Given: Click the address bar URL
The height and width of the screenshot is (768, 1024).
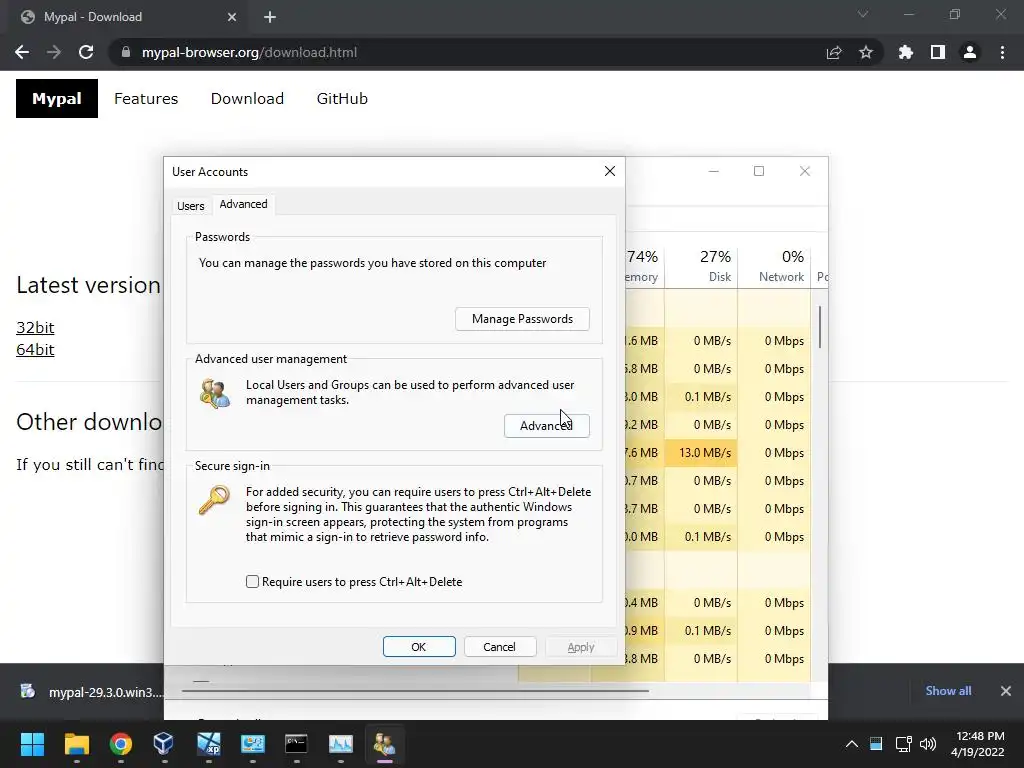Looking at the screenshot, I should point(249,52).
